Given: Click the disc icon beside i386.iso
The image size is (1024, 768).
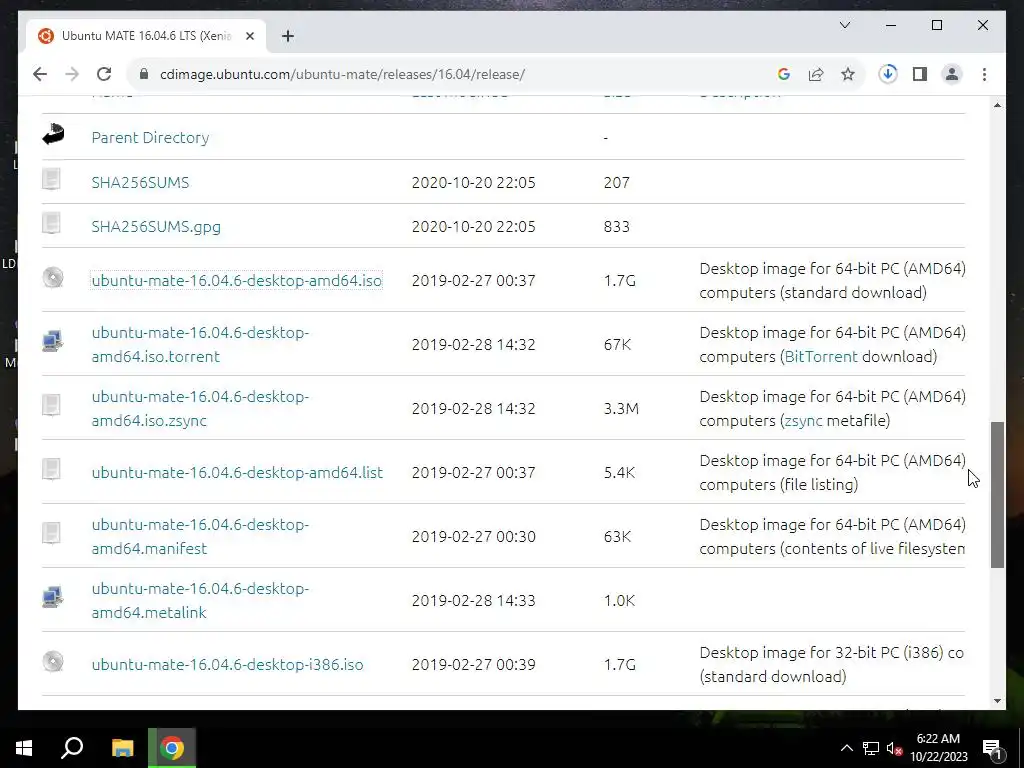Looking at the screenshot, I should (53, 662).
